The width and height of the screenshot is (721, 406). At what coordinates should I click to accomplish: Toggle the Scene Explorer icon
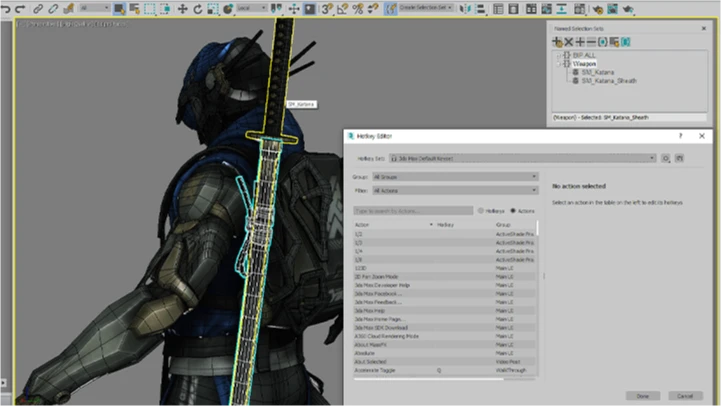tap(498, 8)
